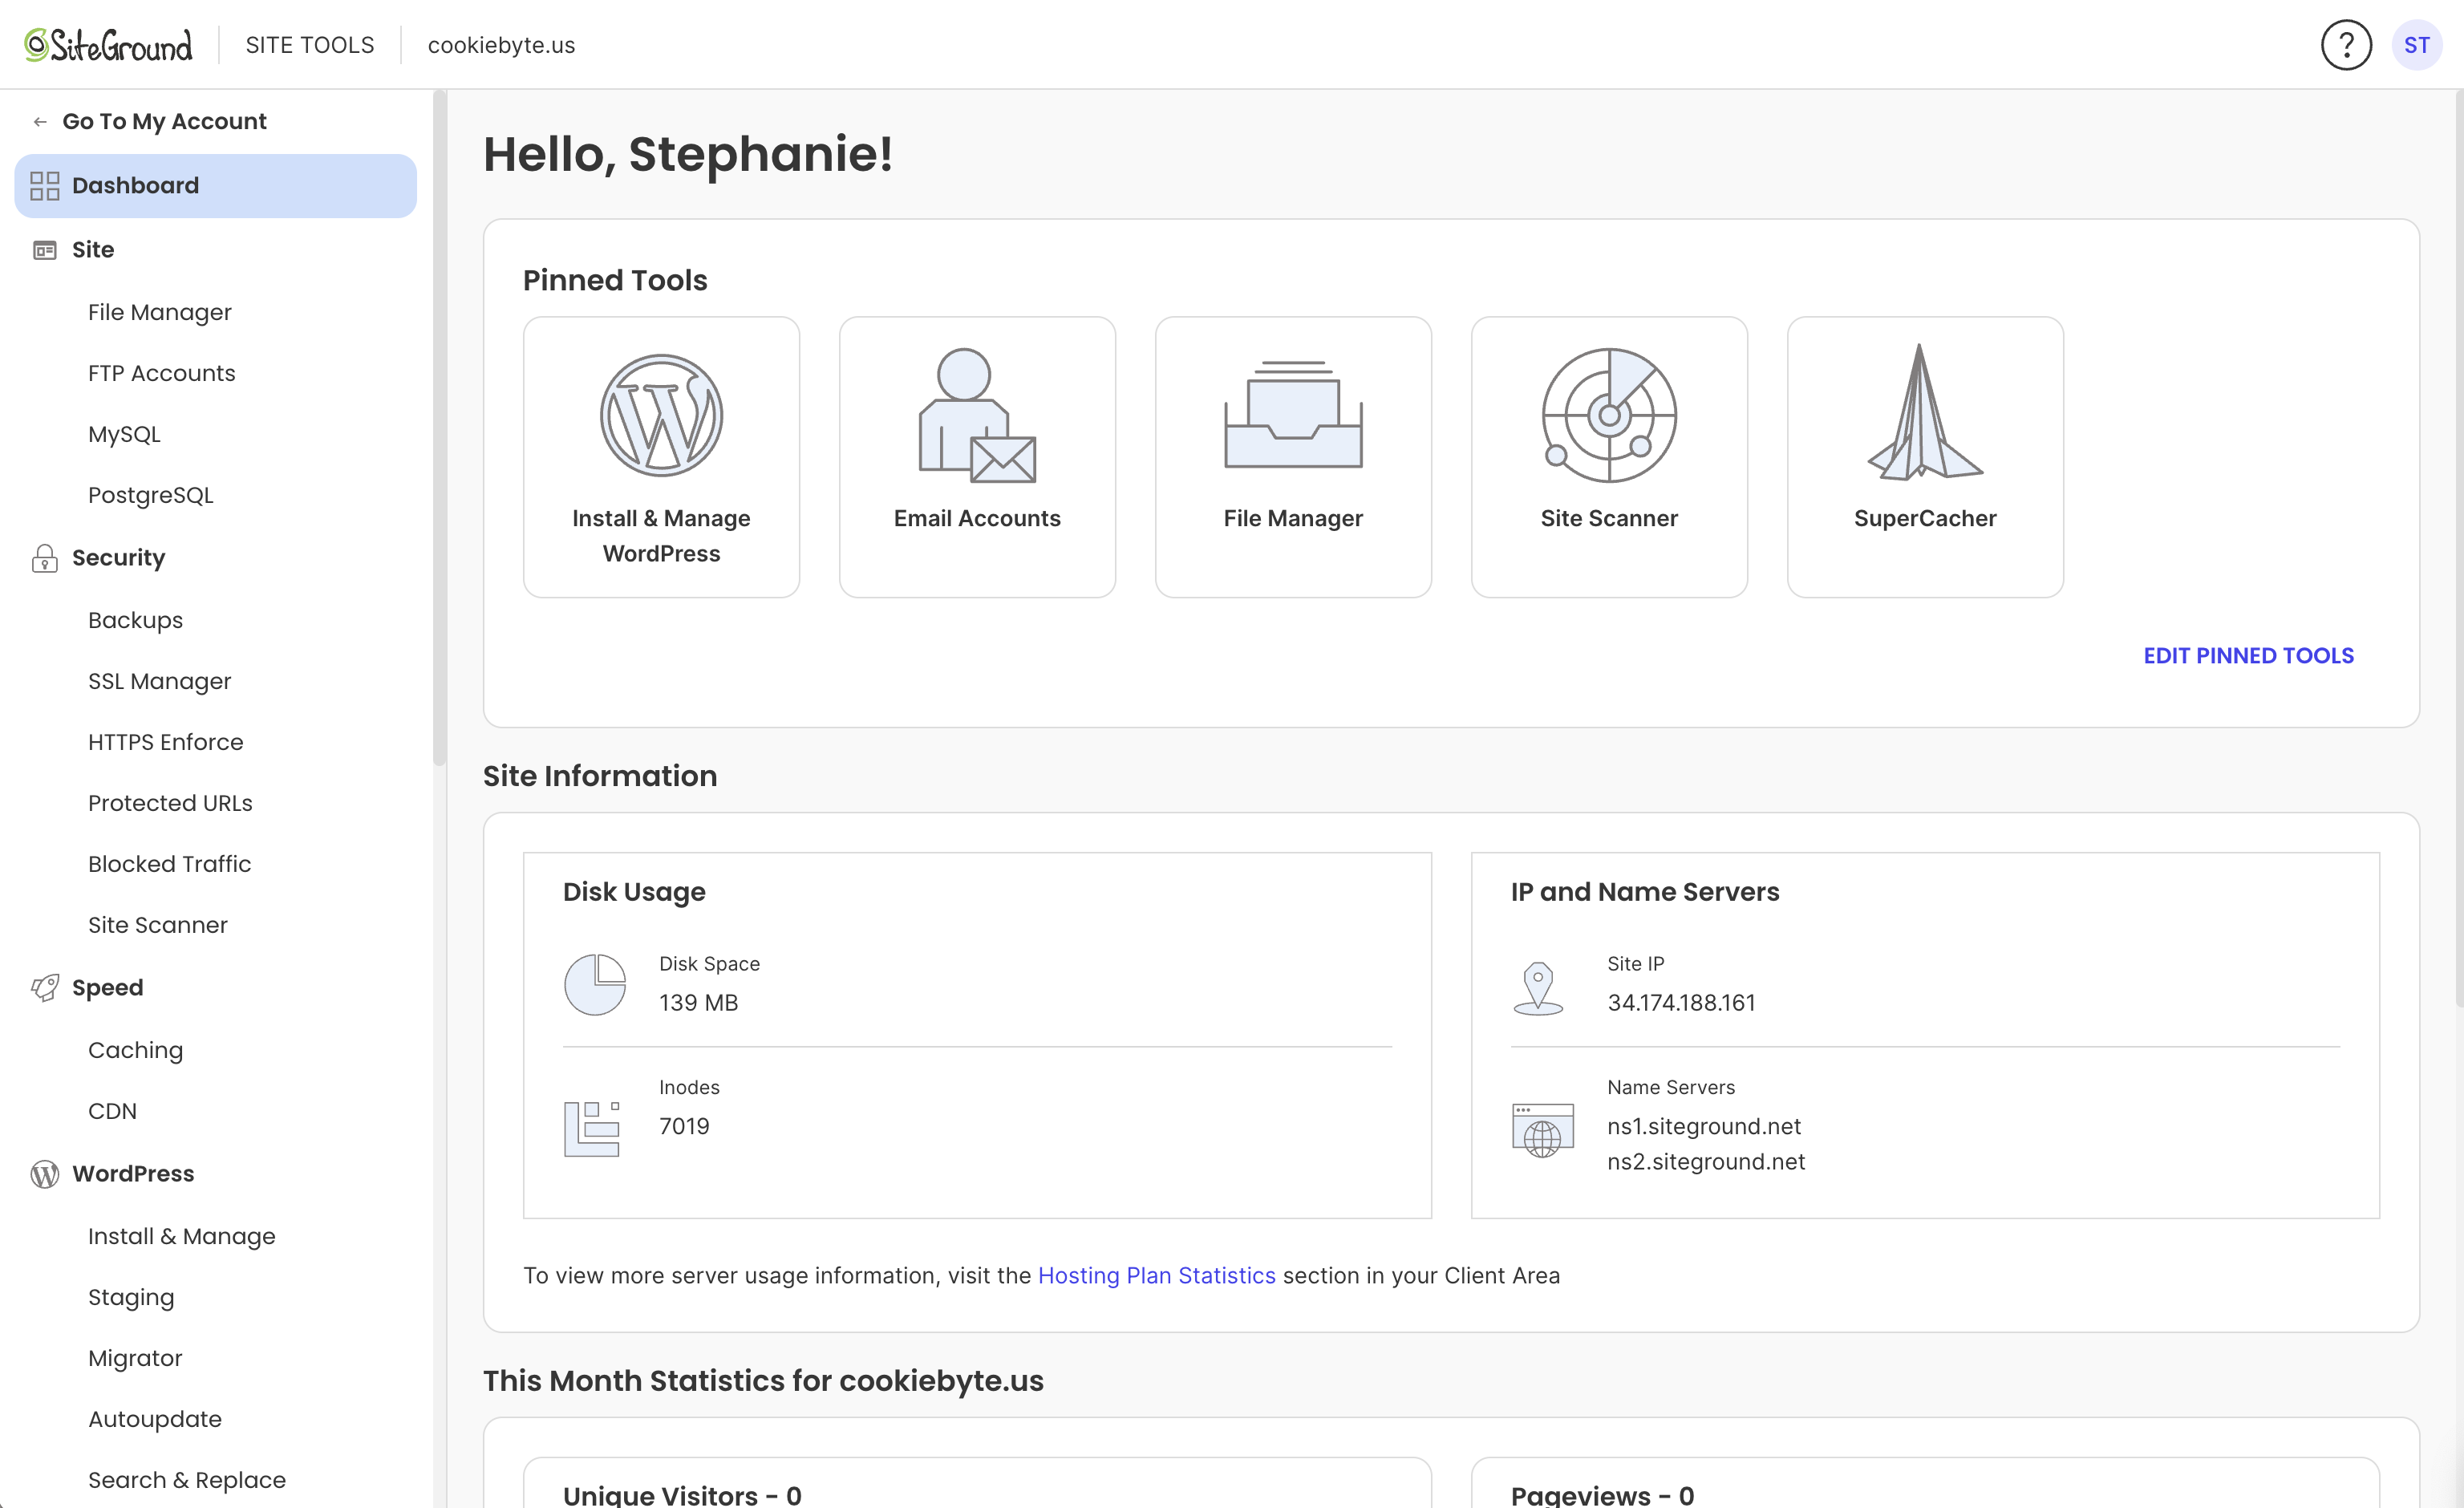This screenshot has height=1508, width=2464.
Task: Click the Site IP location pin icon
Action: tap(1538, 988)
